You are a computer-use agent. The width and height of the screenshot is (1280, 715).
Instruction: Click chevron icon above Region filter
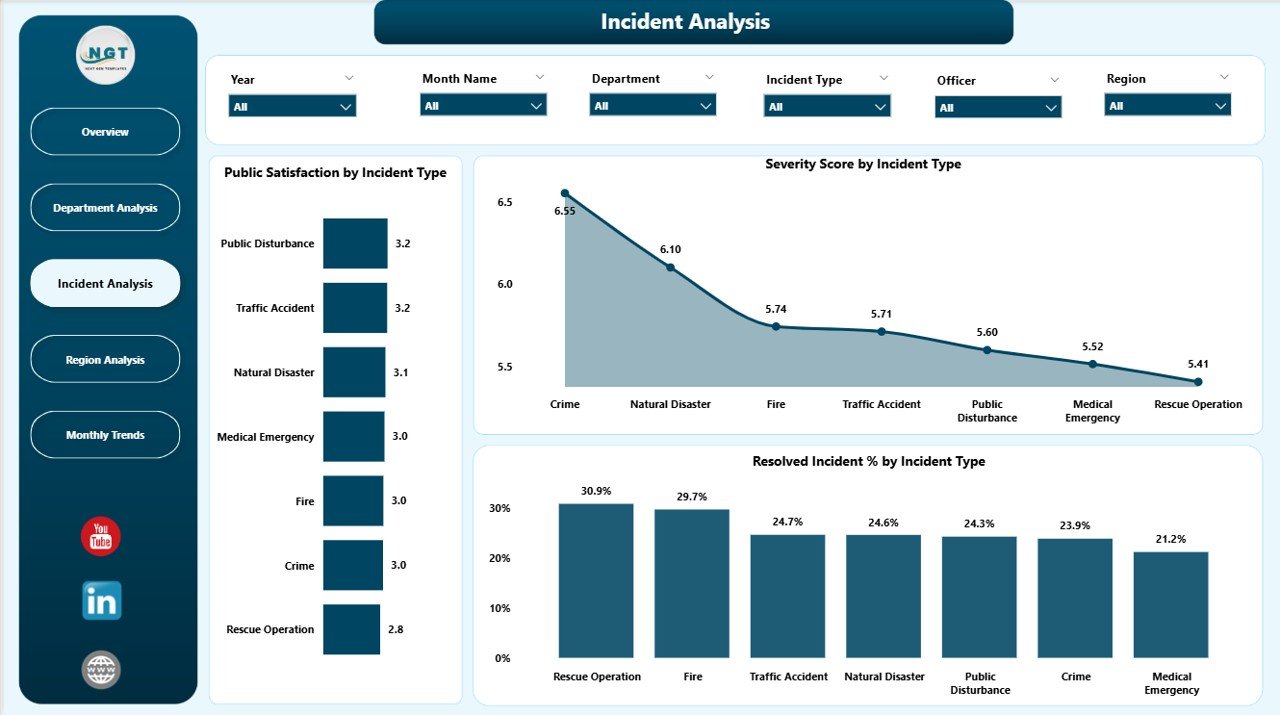pyautogui.click(x=1225, y=77)
